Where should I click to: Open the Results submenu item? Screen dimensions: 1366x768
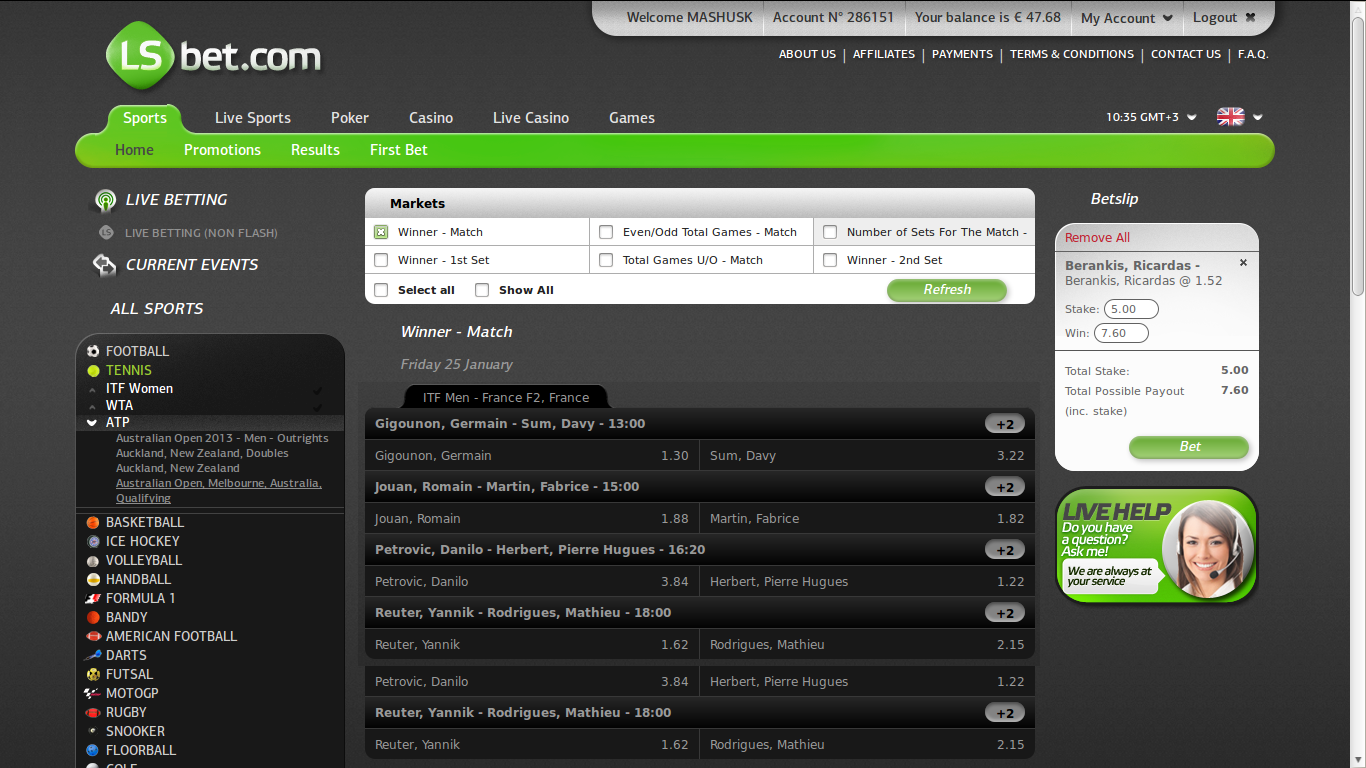tap(315, 150)
